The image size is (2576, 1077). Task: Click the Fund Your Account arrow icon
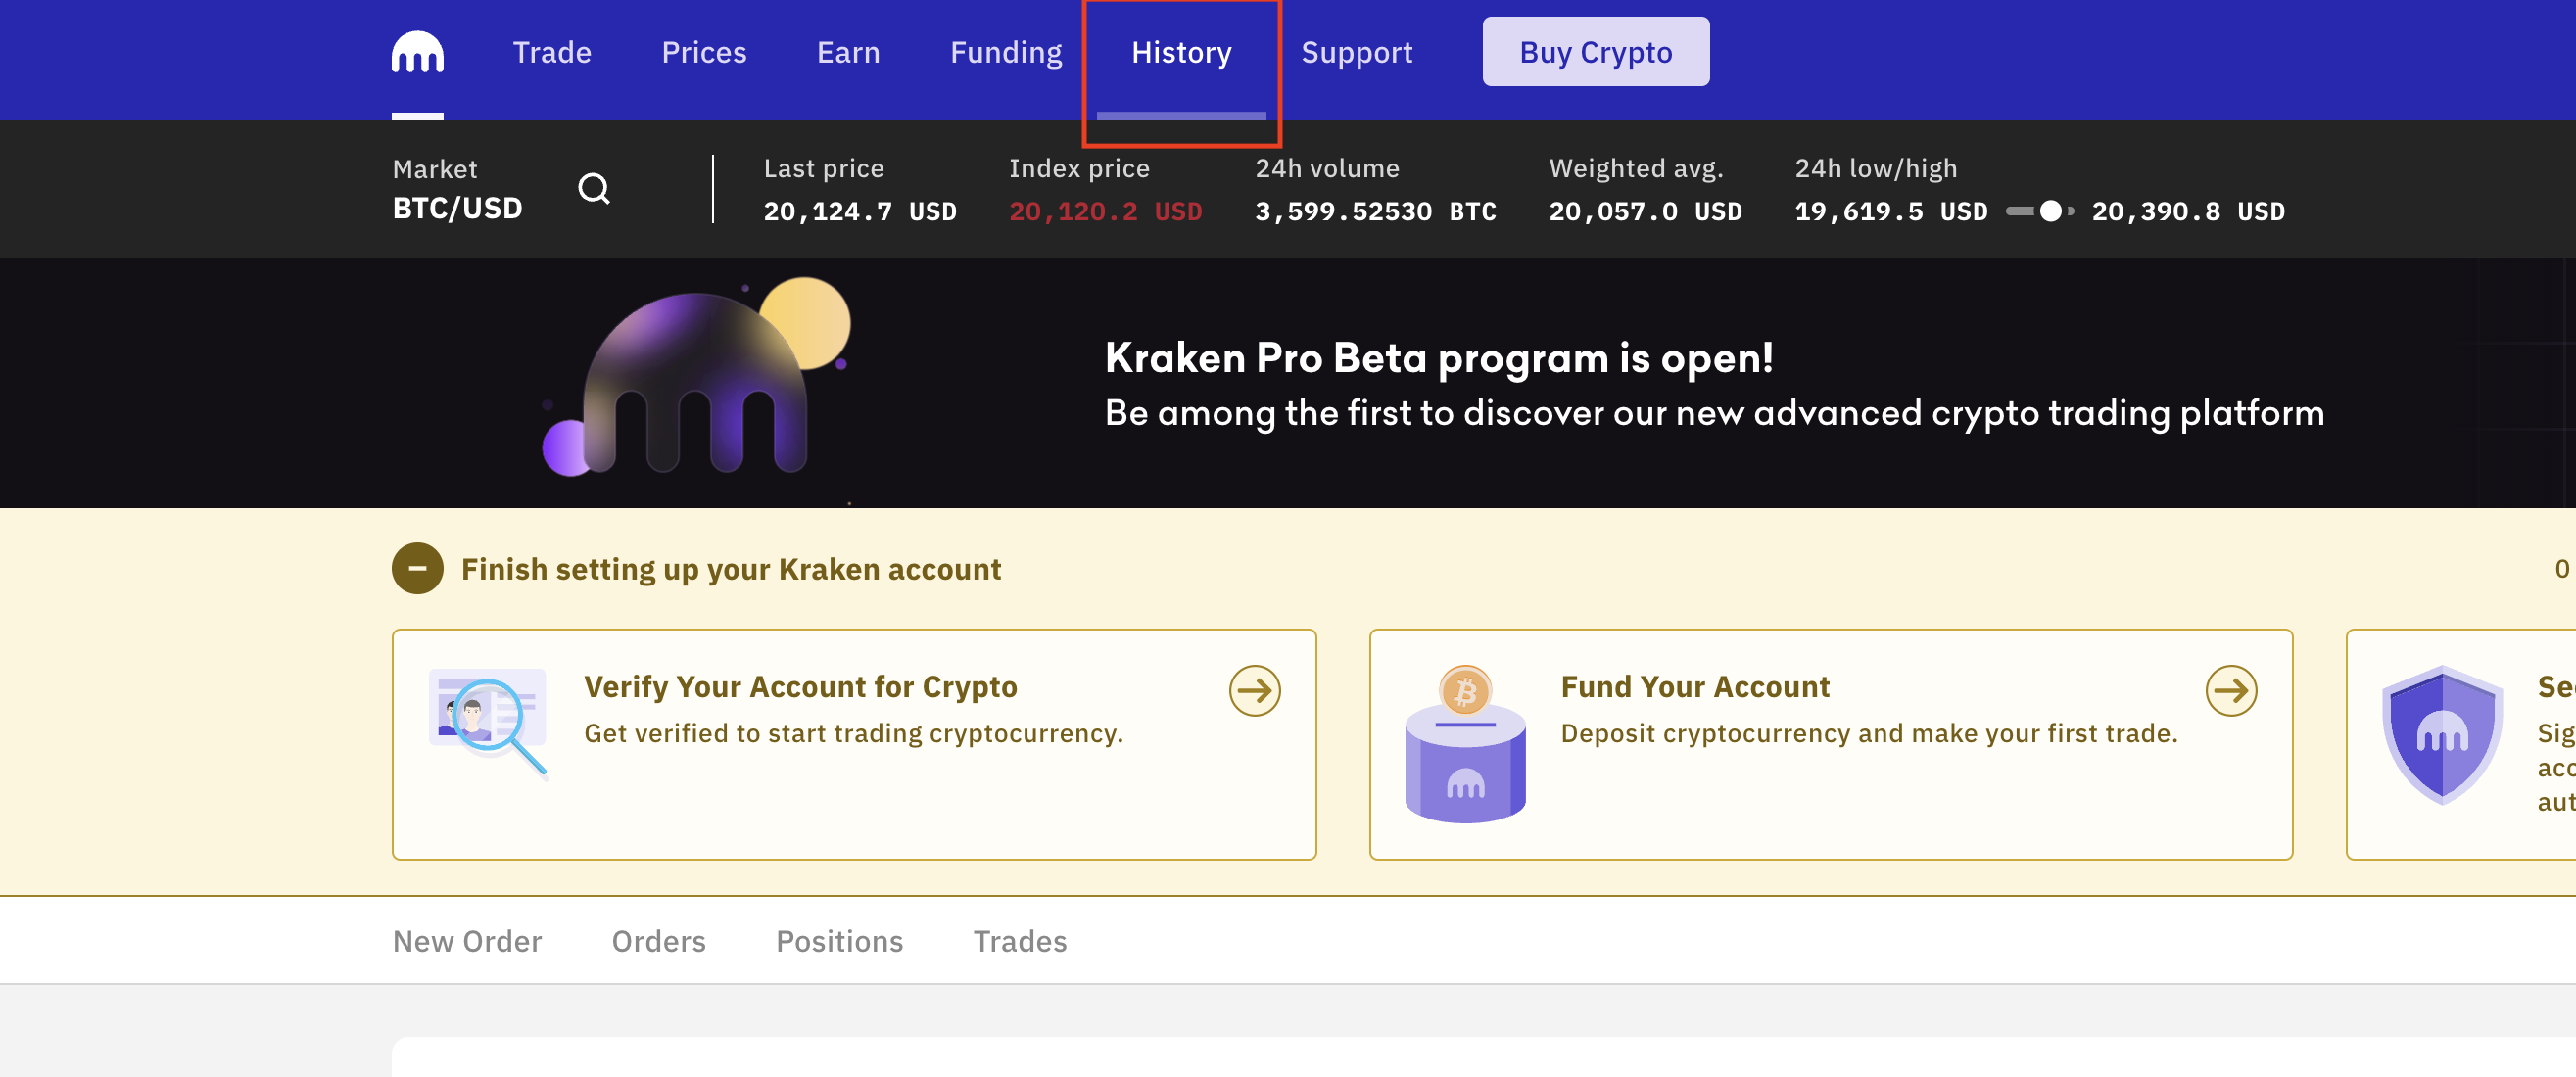click(2231, 690)
